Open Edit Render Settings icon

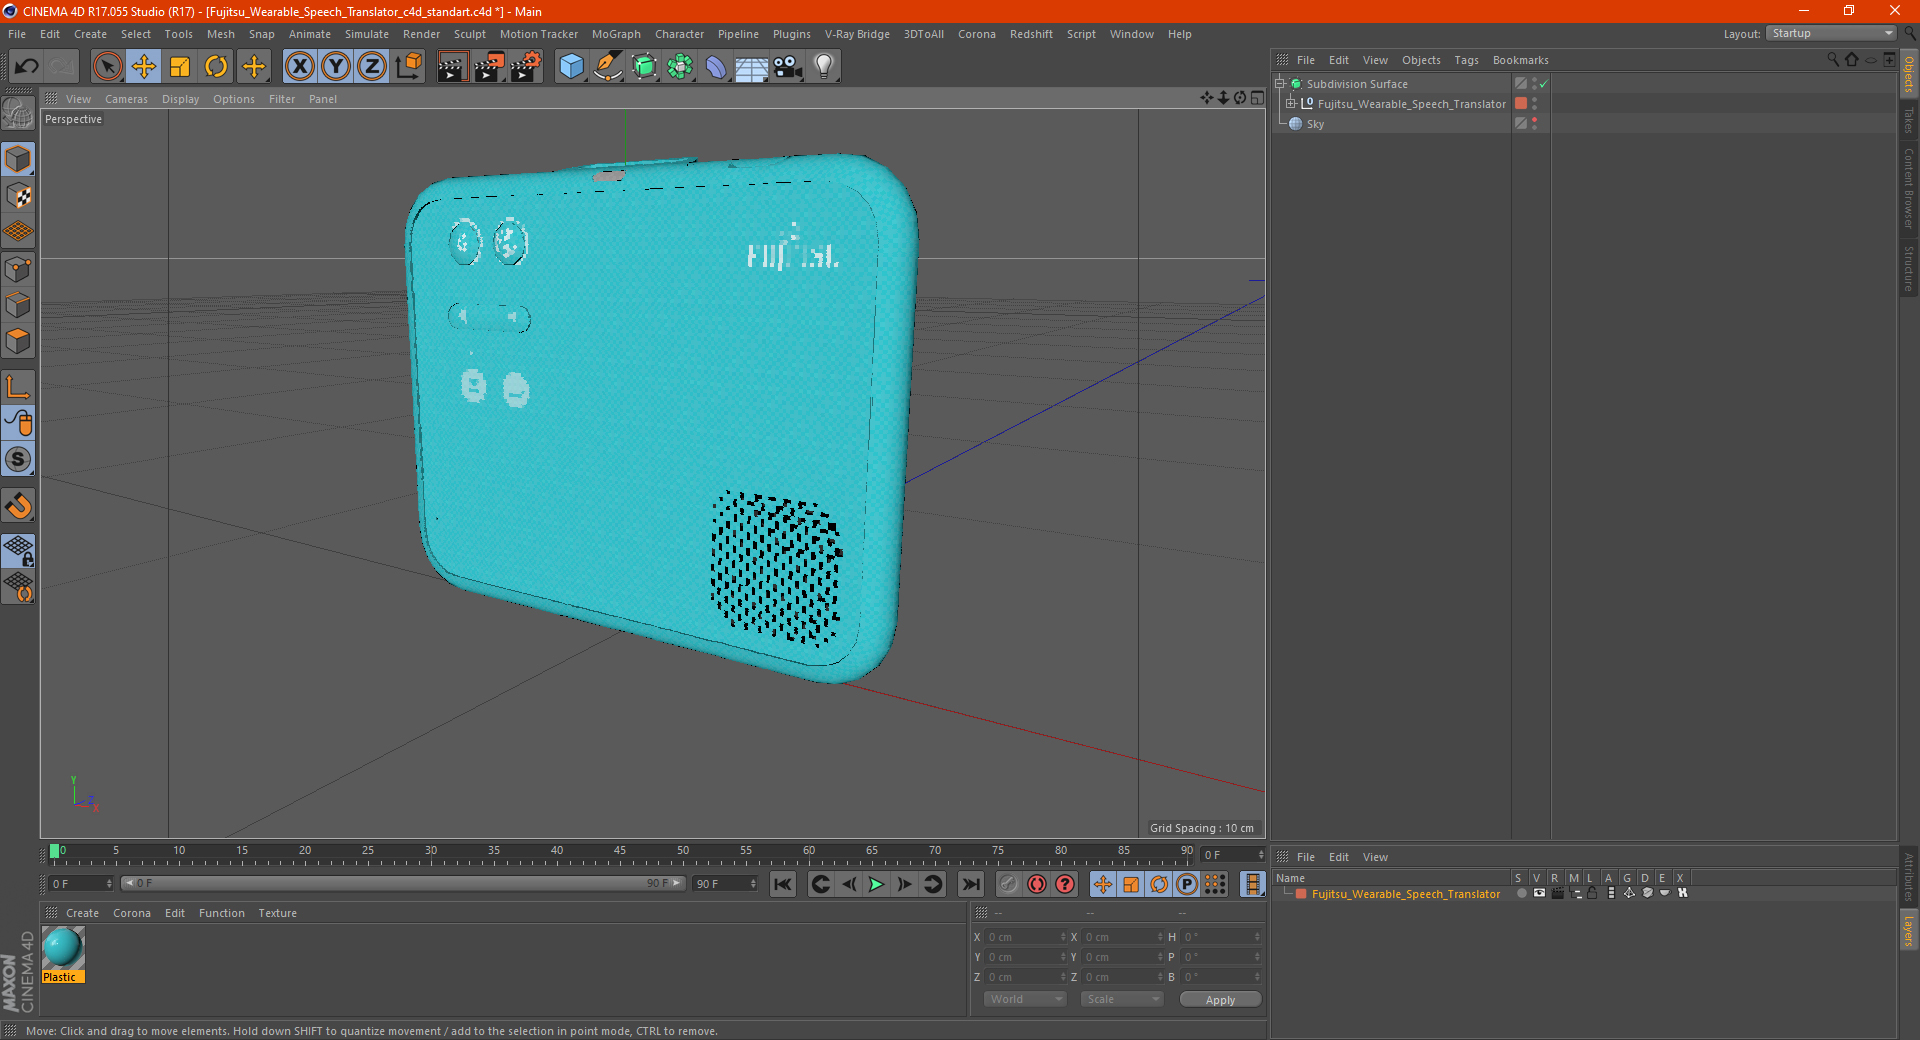(526, 67)
